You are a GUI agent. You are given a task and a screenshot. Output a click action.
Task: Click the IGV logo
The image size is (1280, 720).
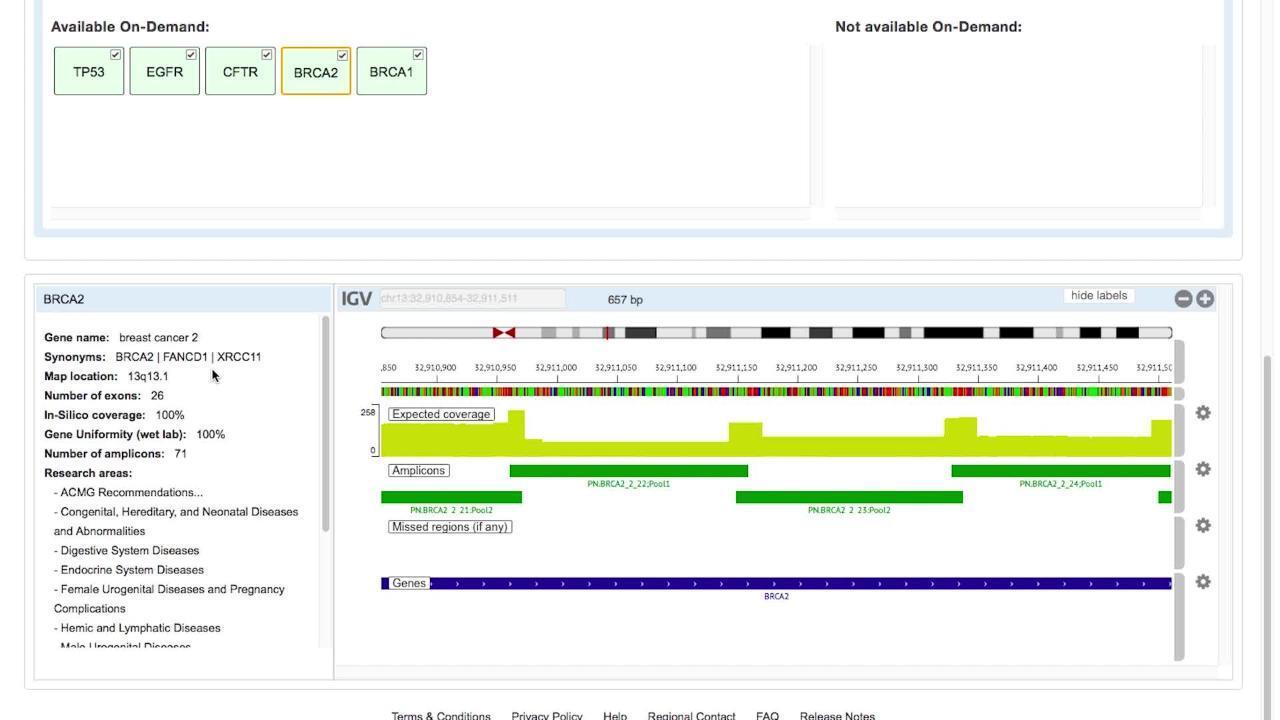tap(356, 299)
